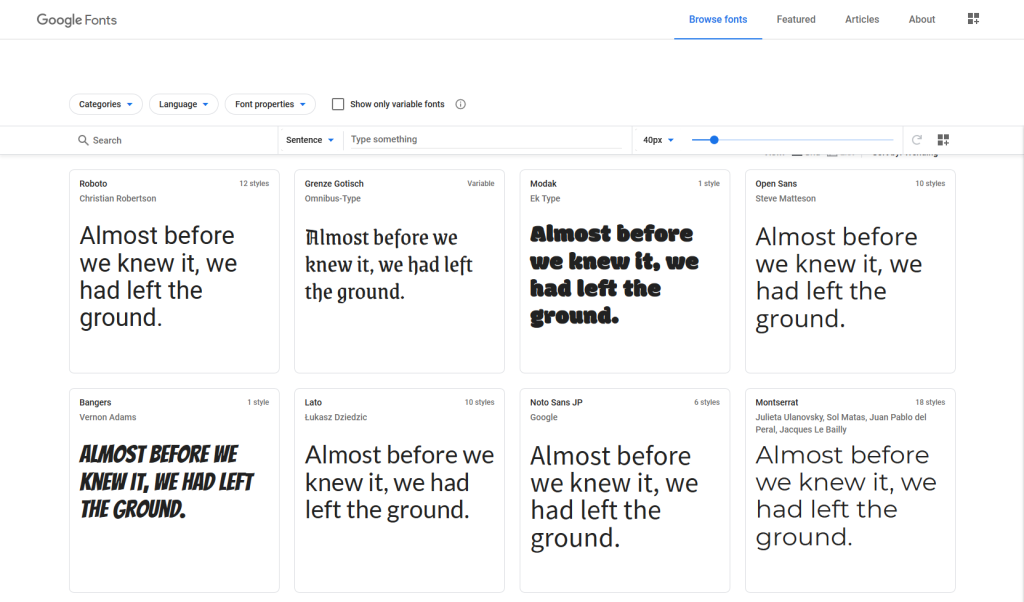Viewport: 1024px width, 602px height.
Task: Click the info icon beside variable fonts checkbox
Action: coord(460,104)
